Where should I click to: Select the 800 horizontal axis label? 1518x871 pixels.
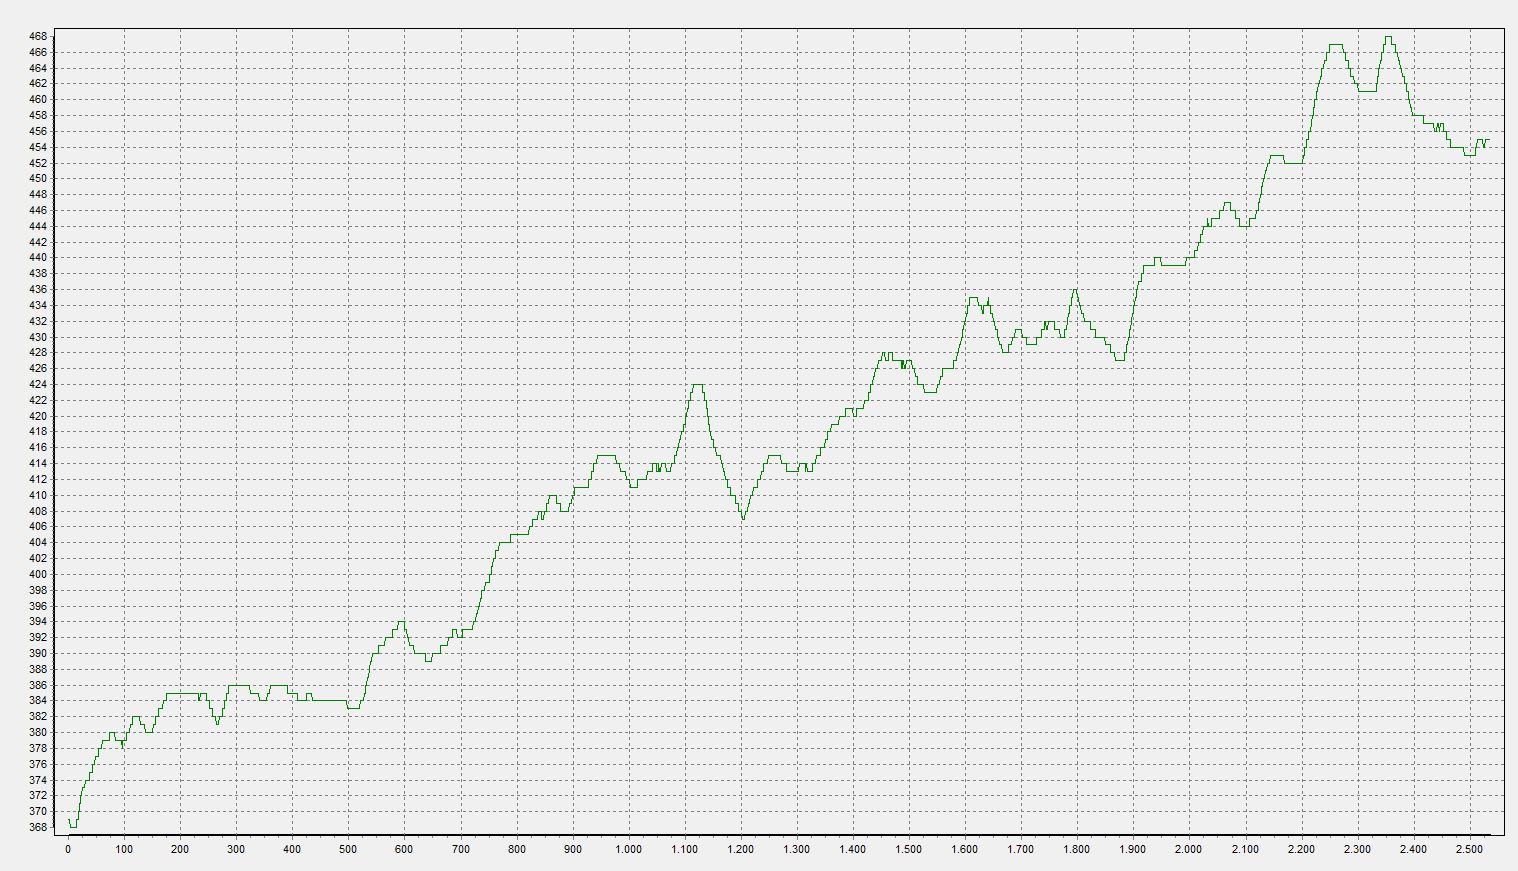[x=516, y=849]
